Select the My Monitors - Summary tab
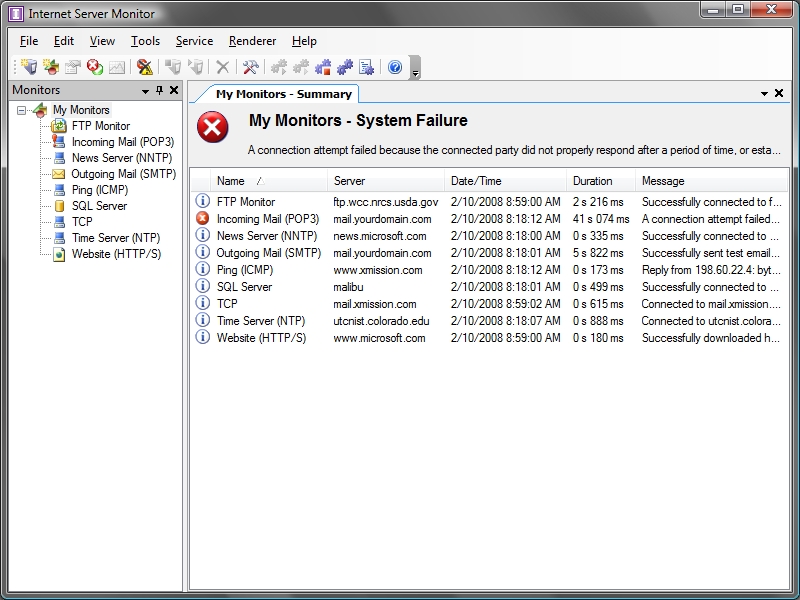This screenshot has width=800, height=600. pyautogui.click(x=283, y=94)
